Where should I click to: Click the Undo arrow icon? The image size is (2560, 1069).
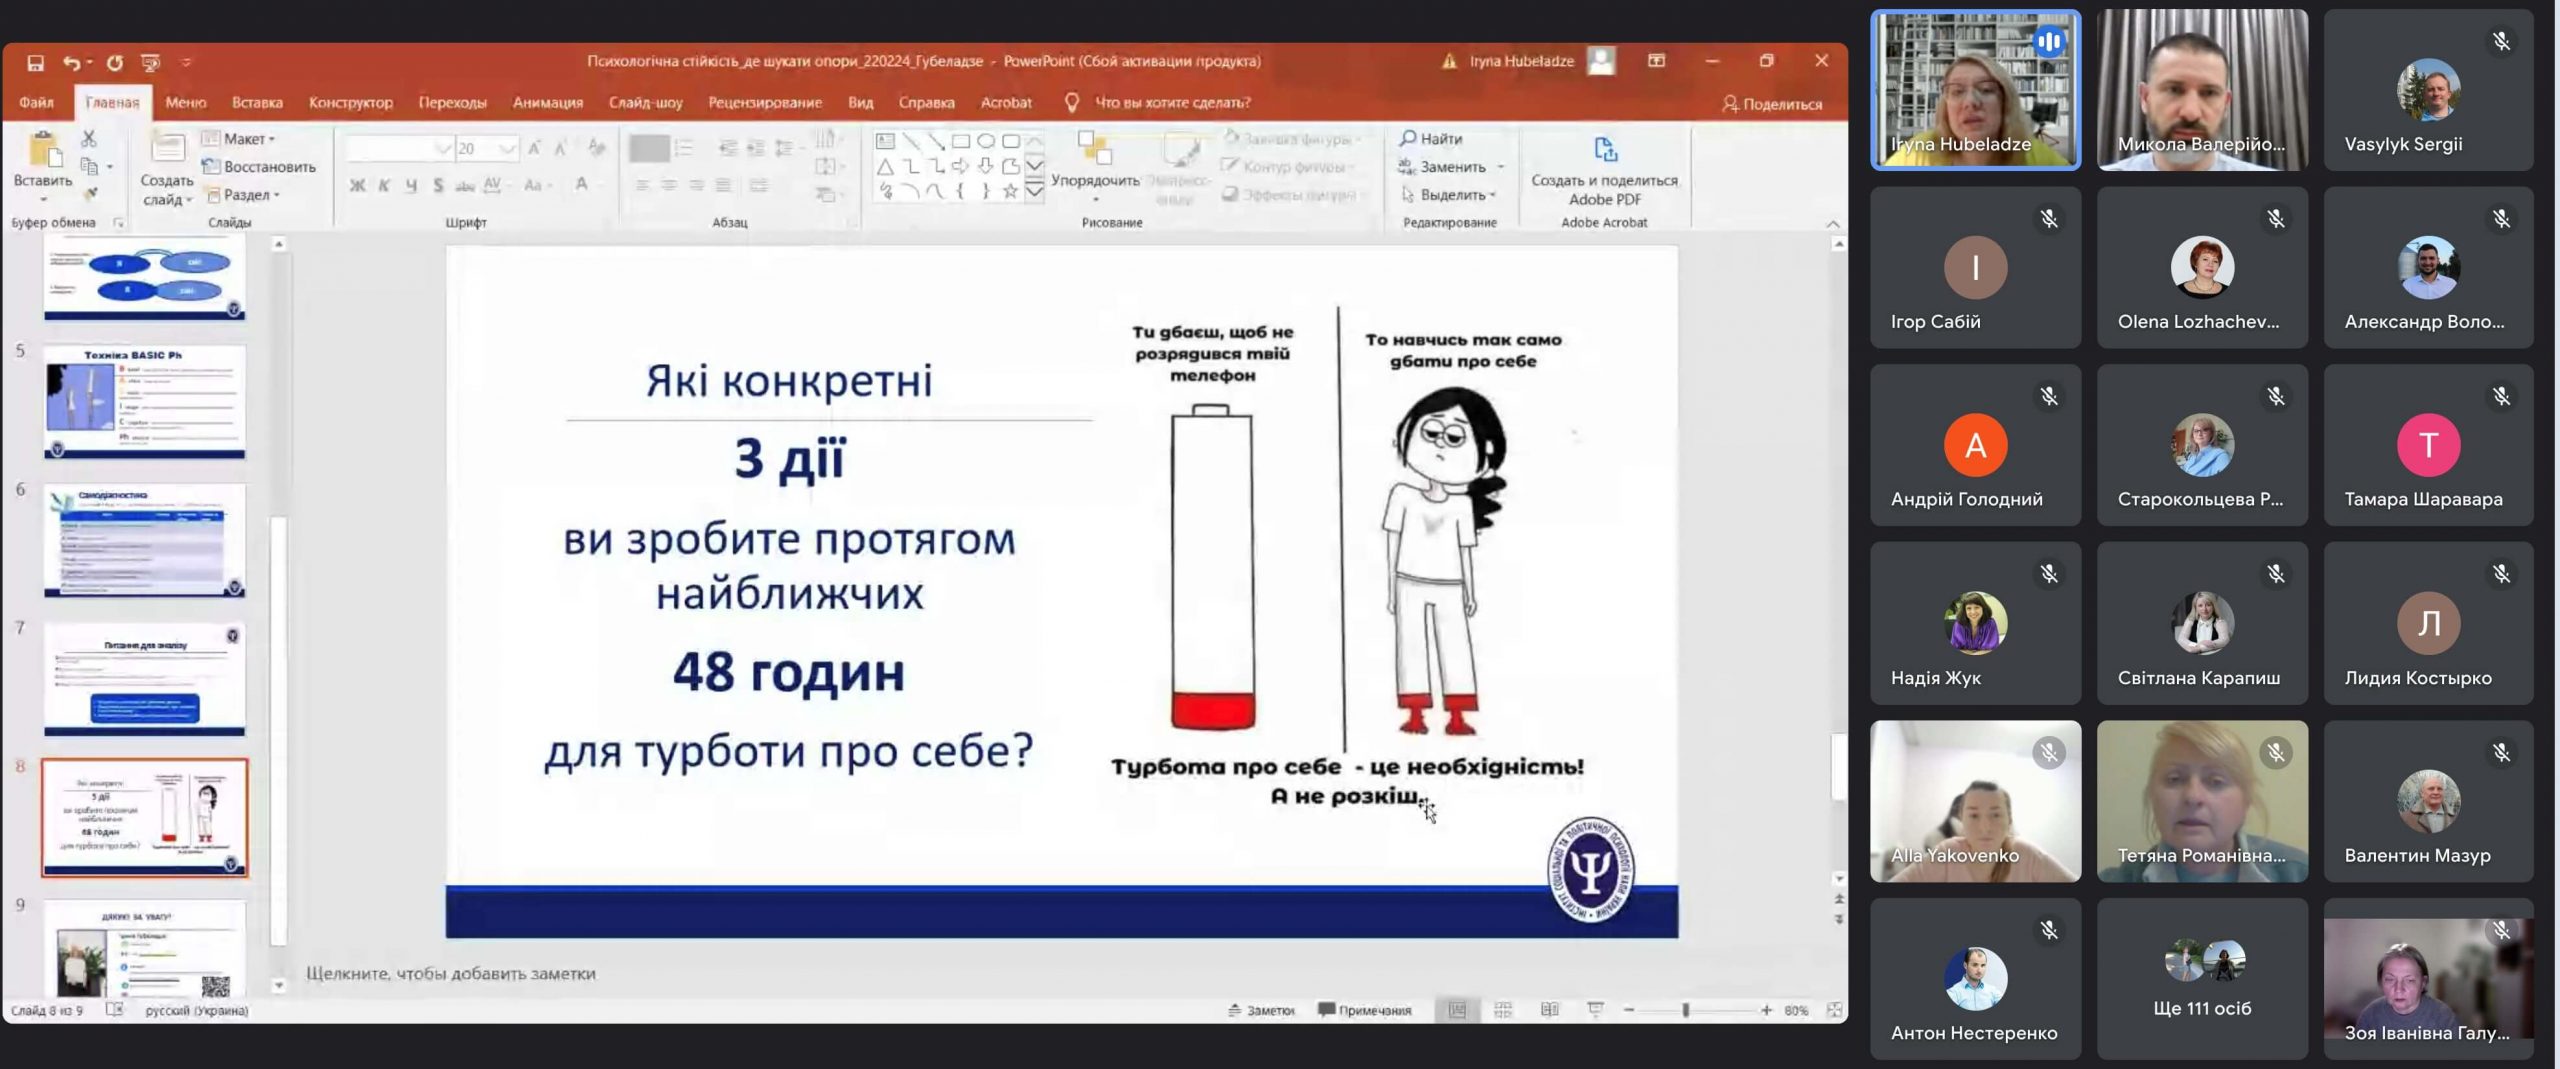tap(71, 63)
